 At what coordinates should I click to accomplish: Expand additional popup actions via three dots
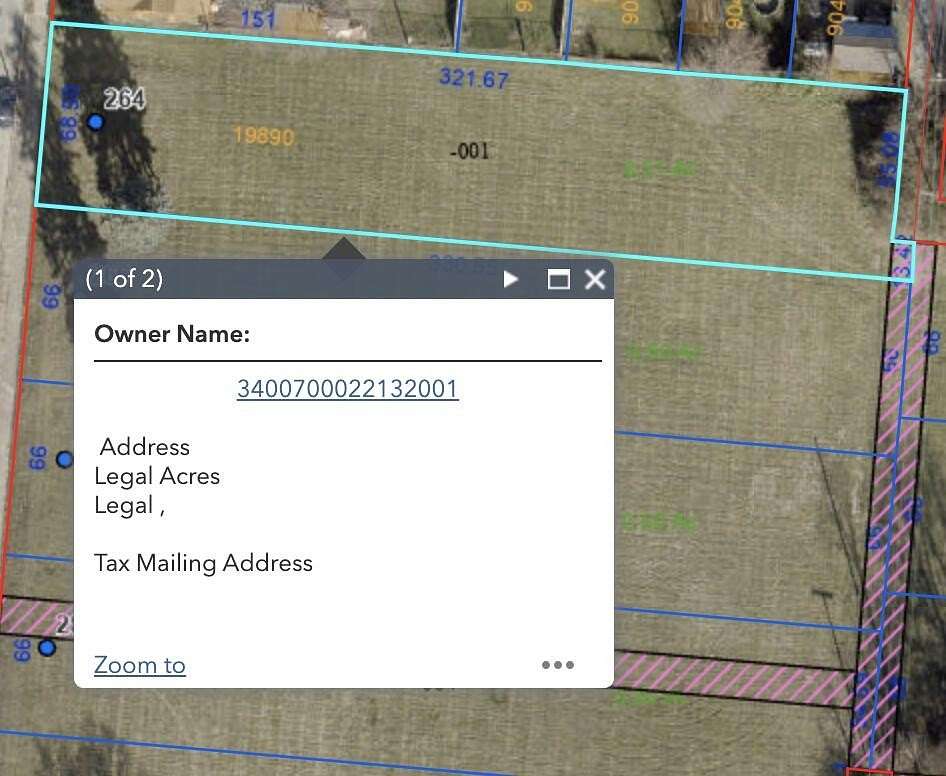click(557, 664)
